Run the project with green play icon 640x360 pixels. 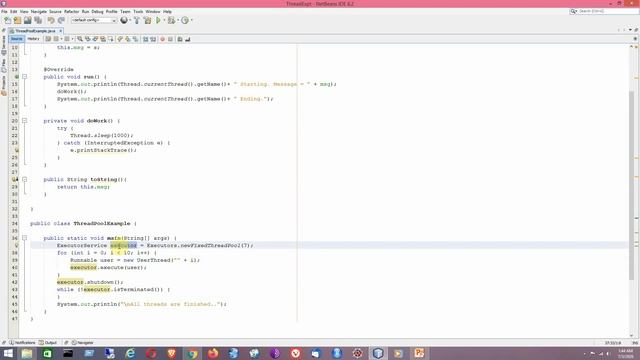(158, 20)
